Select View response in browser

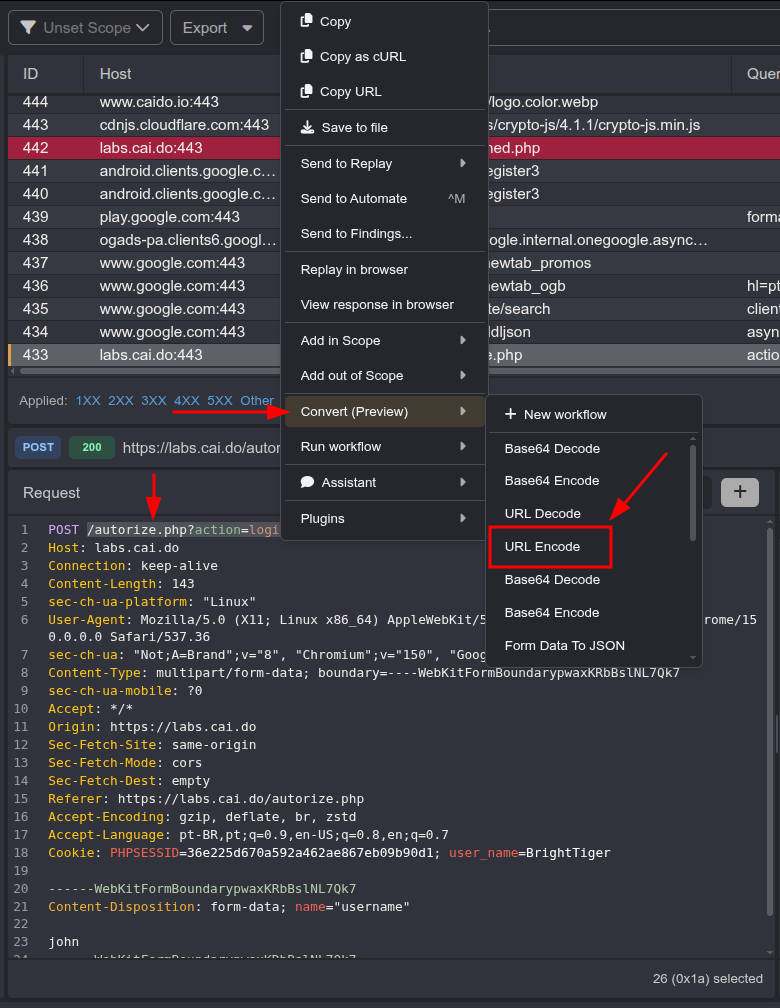pyautogui.click(x=384, y=305)
